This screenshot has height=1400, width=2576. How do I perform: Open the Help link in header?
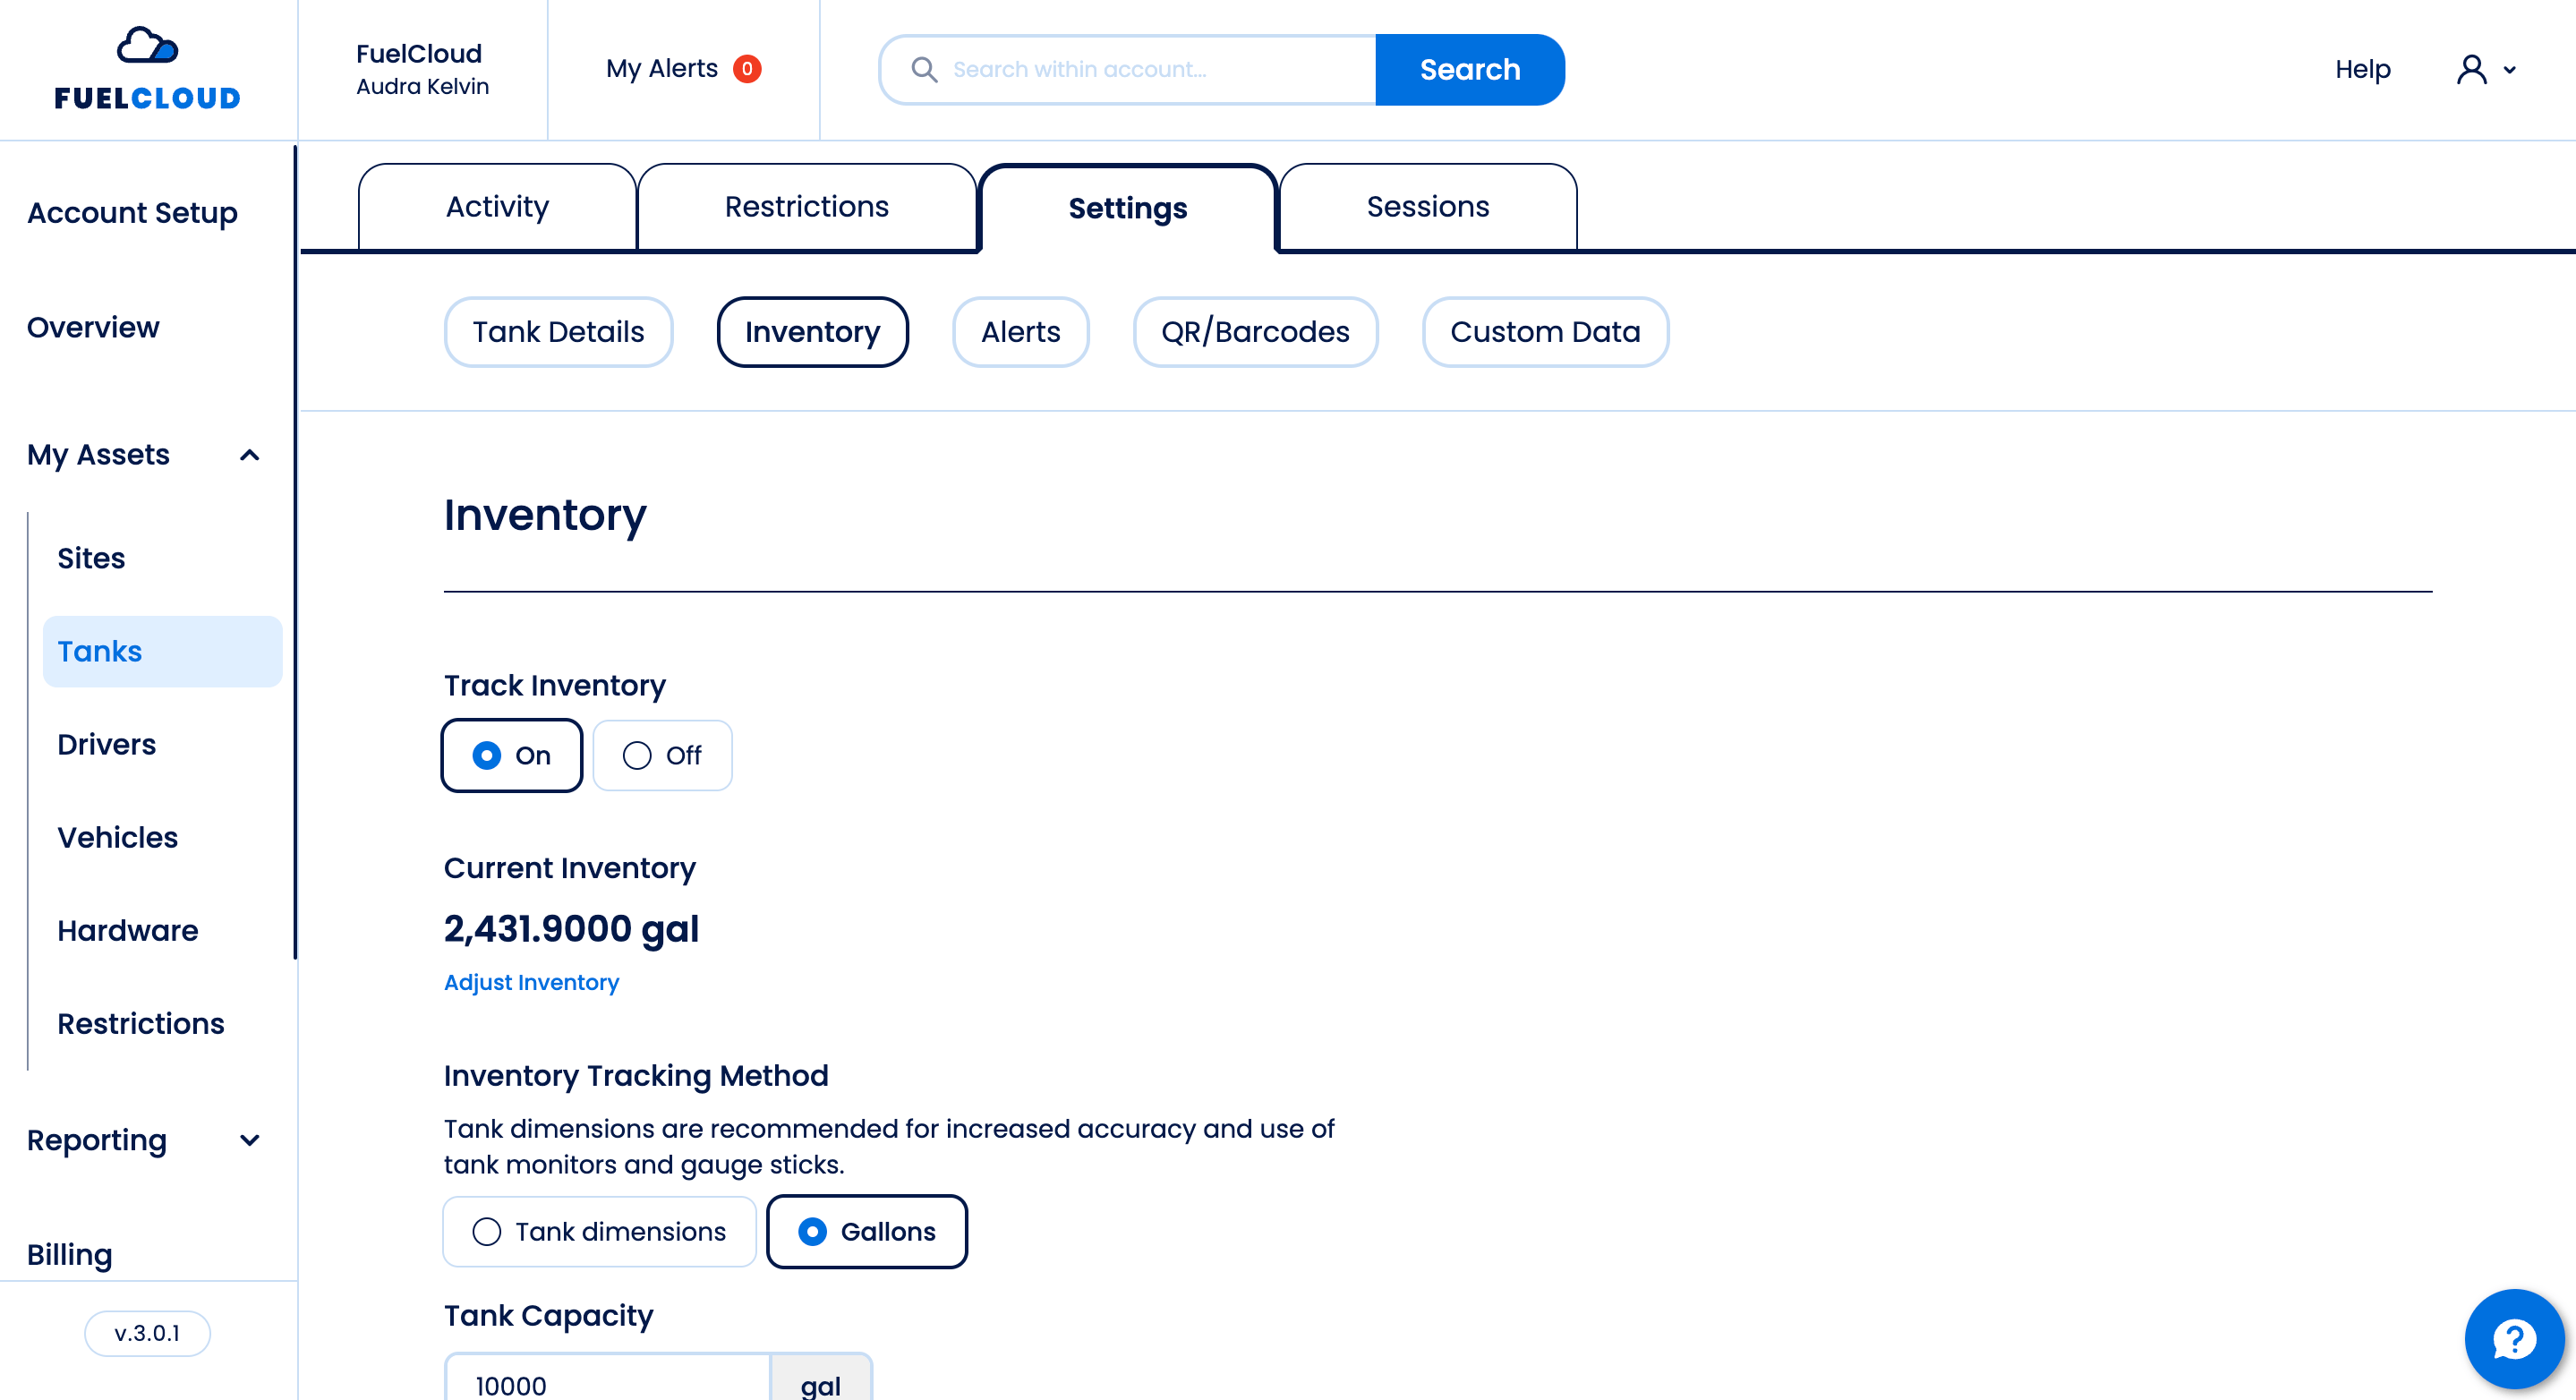[x=2362, y=69]
